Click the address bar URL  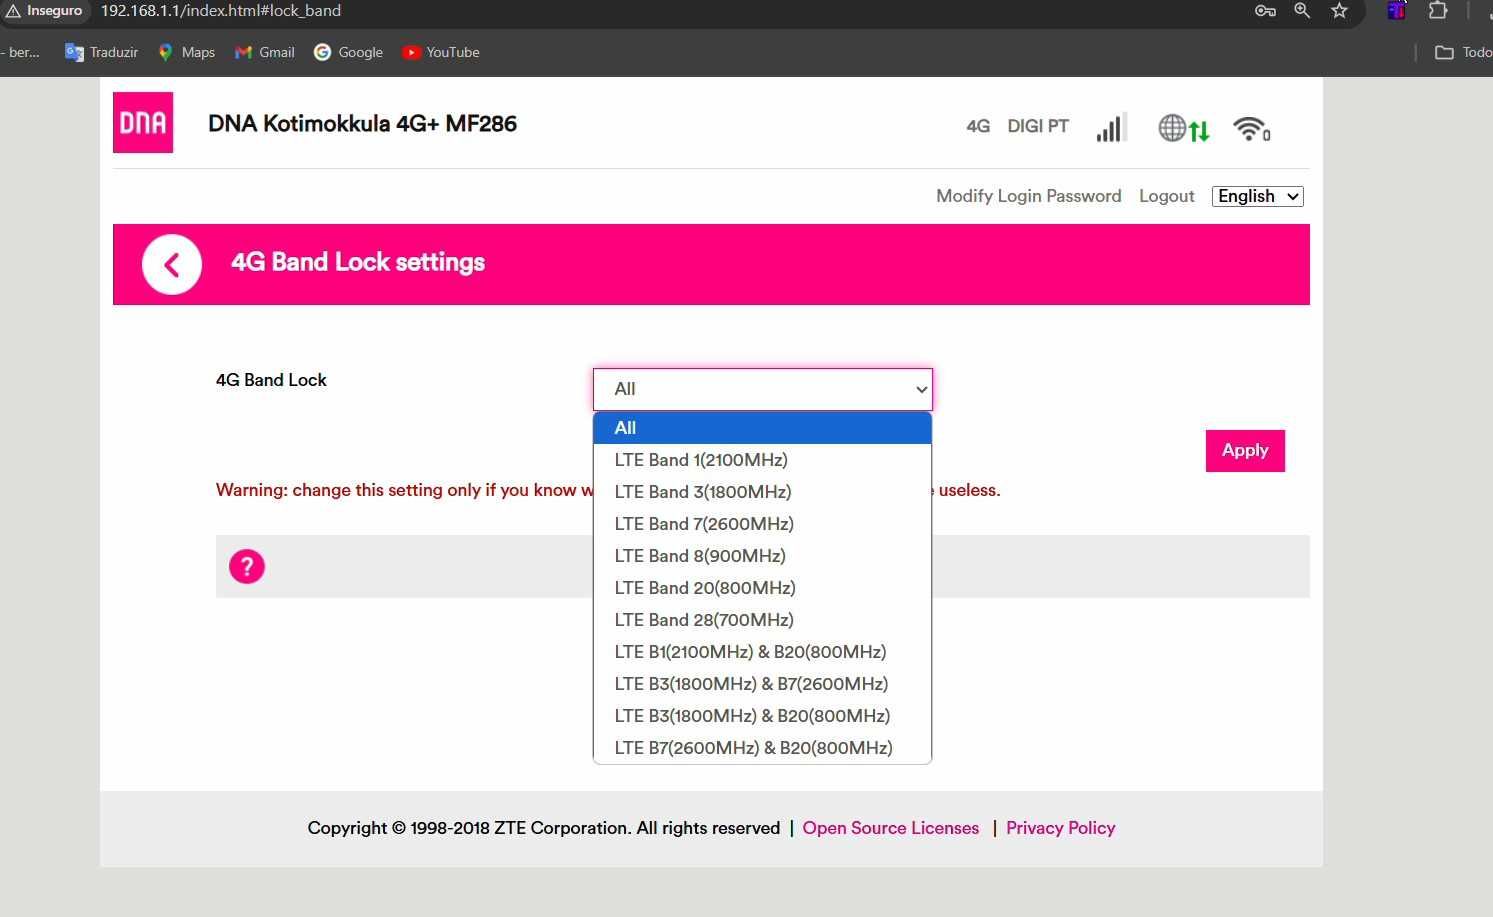(x=221, y=11)
